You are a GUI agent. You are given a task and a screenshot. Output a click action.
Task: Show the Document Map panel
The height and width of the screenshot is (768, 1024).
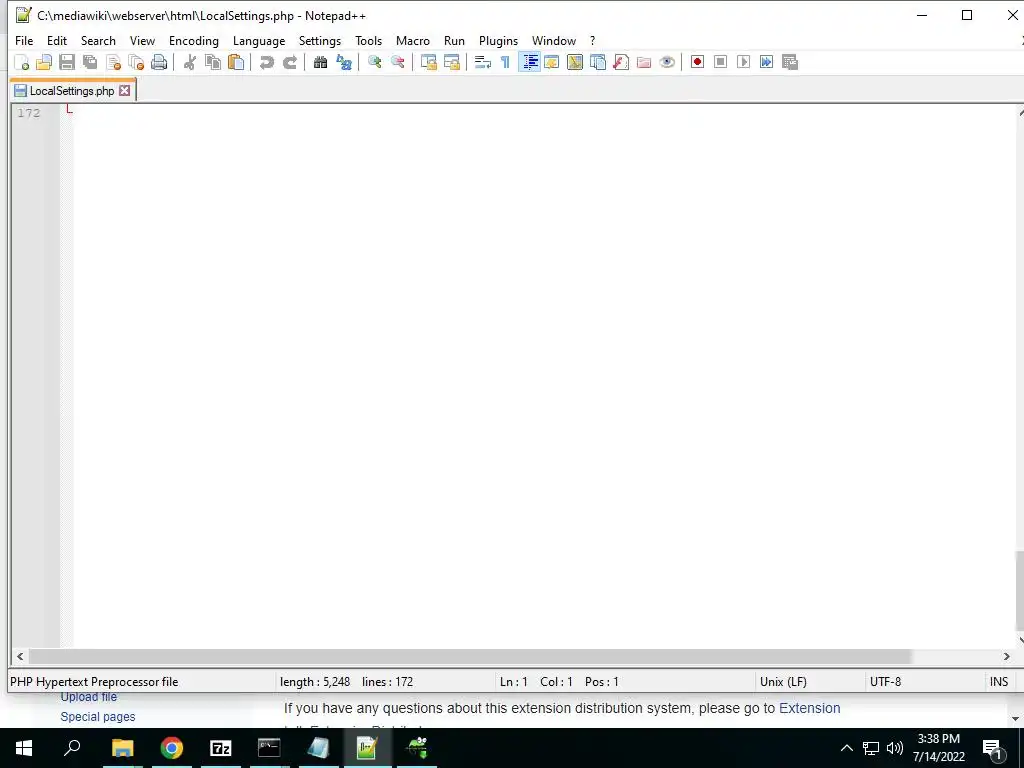coord(575,62)
